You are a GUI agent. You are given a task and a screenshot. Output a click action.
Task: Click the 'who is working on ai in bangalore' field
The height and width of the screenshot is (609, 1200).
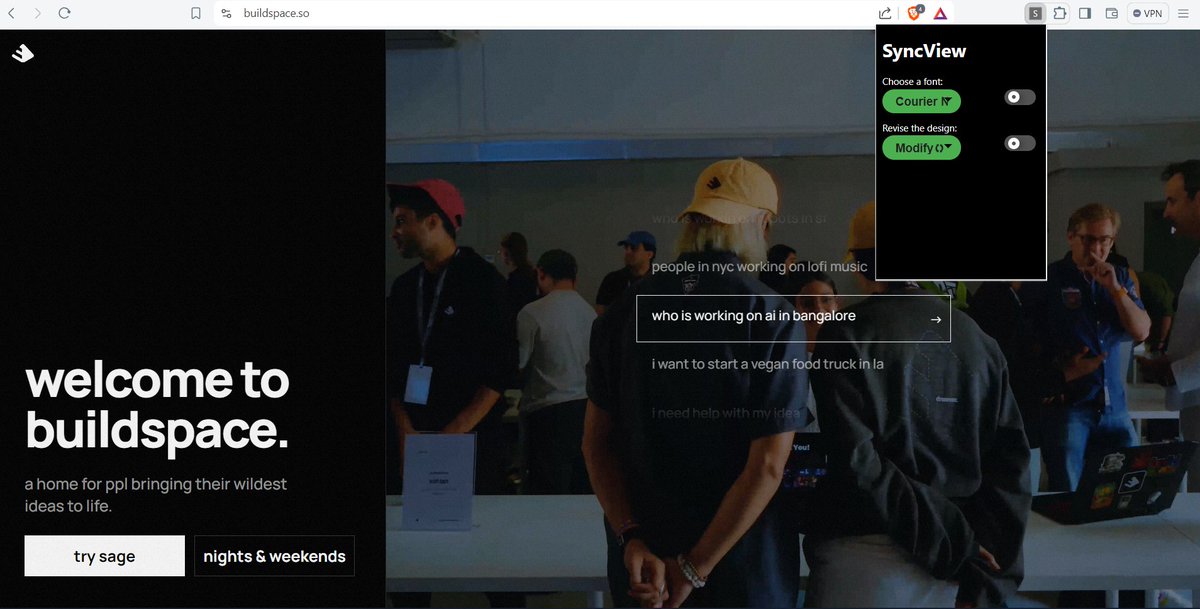793,318
